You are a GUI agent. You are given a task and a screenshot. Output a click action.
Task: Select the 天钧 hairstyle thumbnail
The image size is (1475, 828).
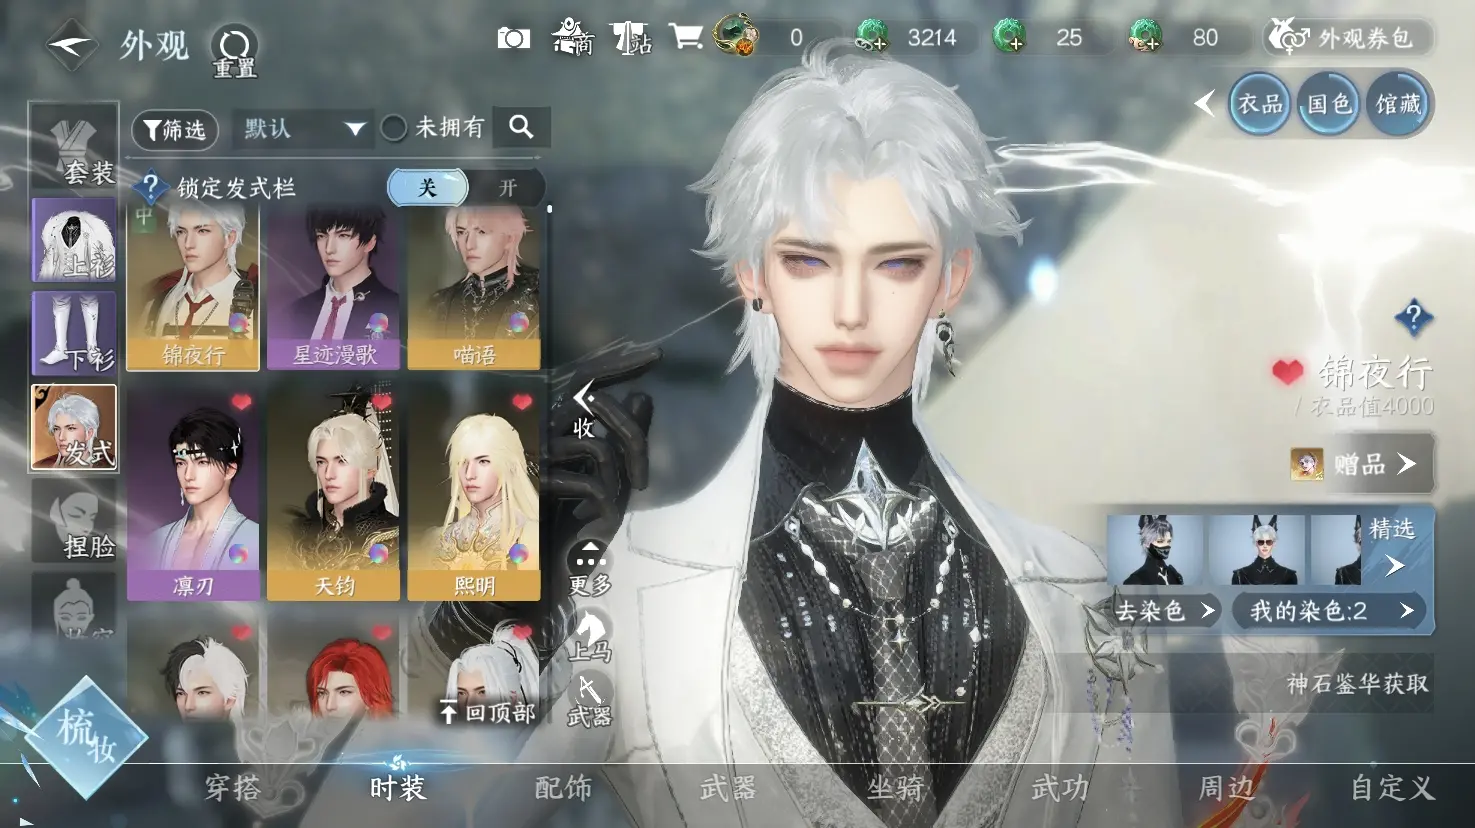point(334,495)
